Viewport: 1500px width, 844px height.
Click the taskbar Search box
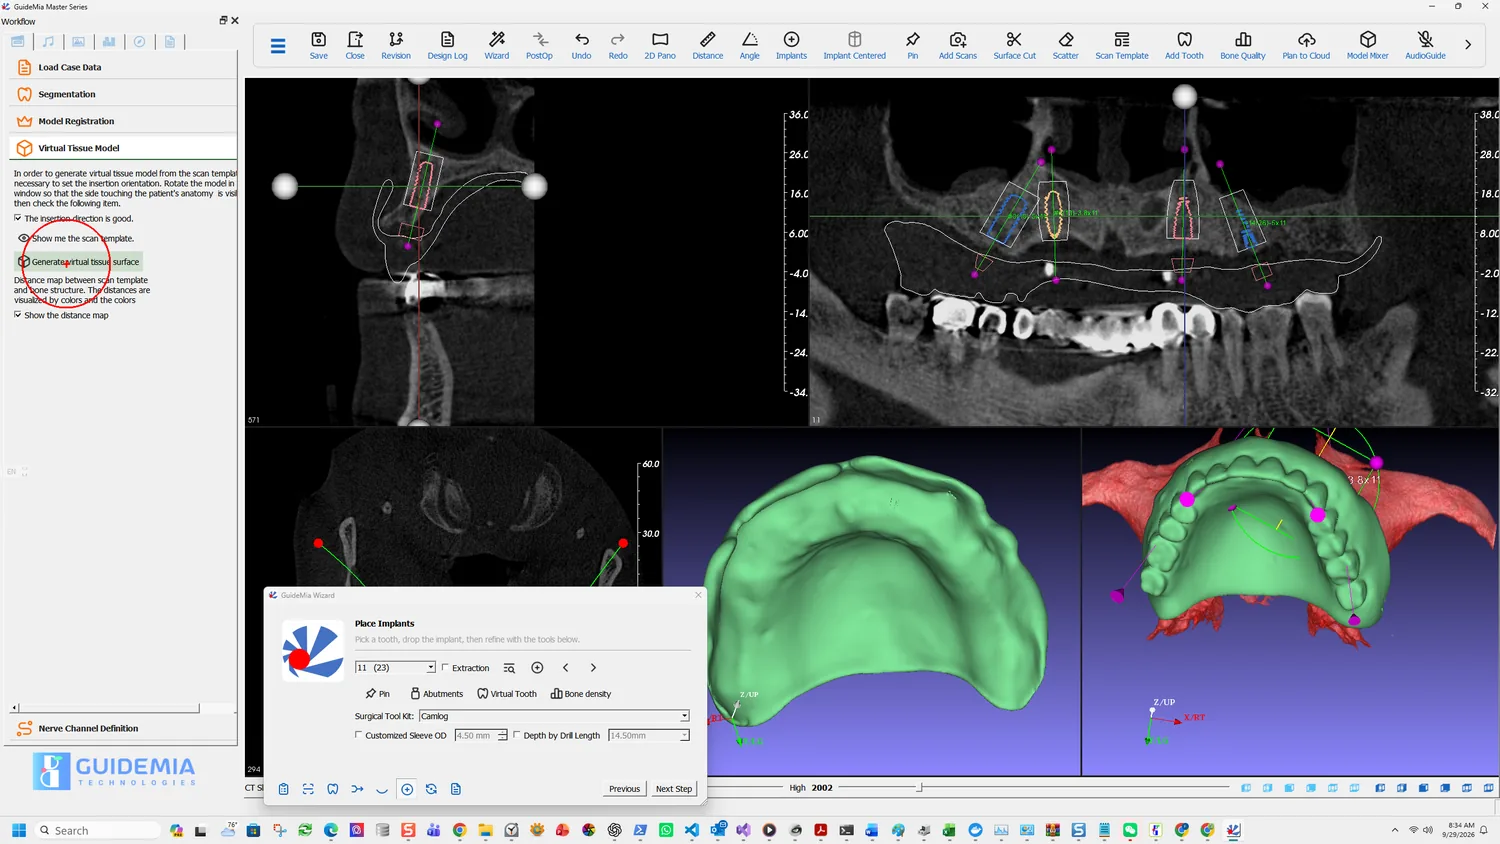[x=97, y=830]
